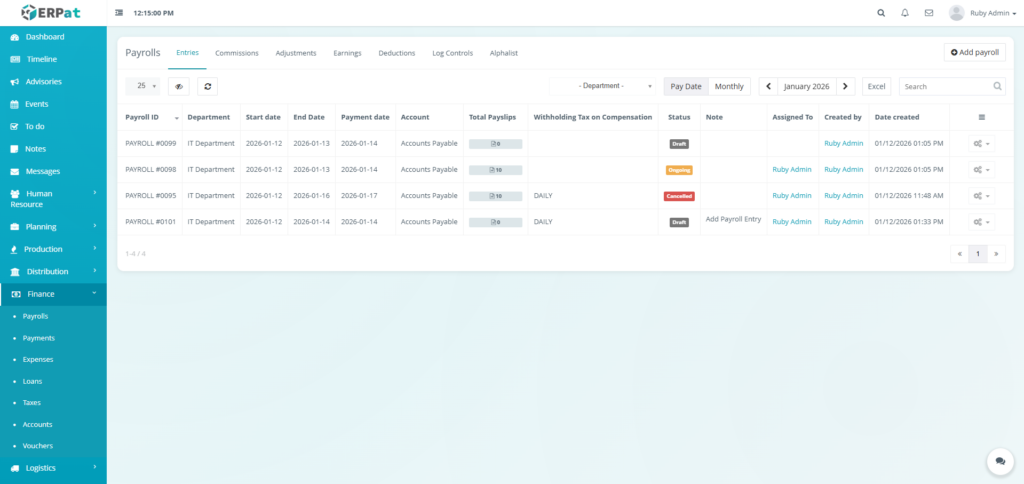This screenshot has height=484, width=1024.
Task: Click the search magnifier icon in top bar
Action: [881, 13]
